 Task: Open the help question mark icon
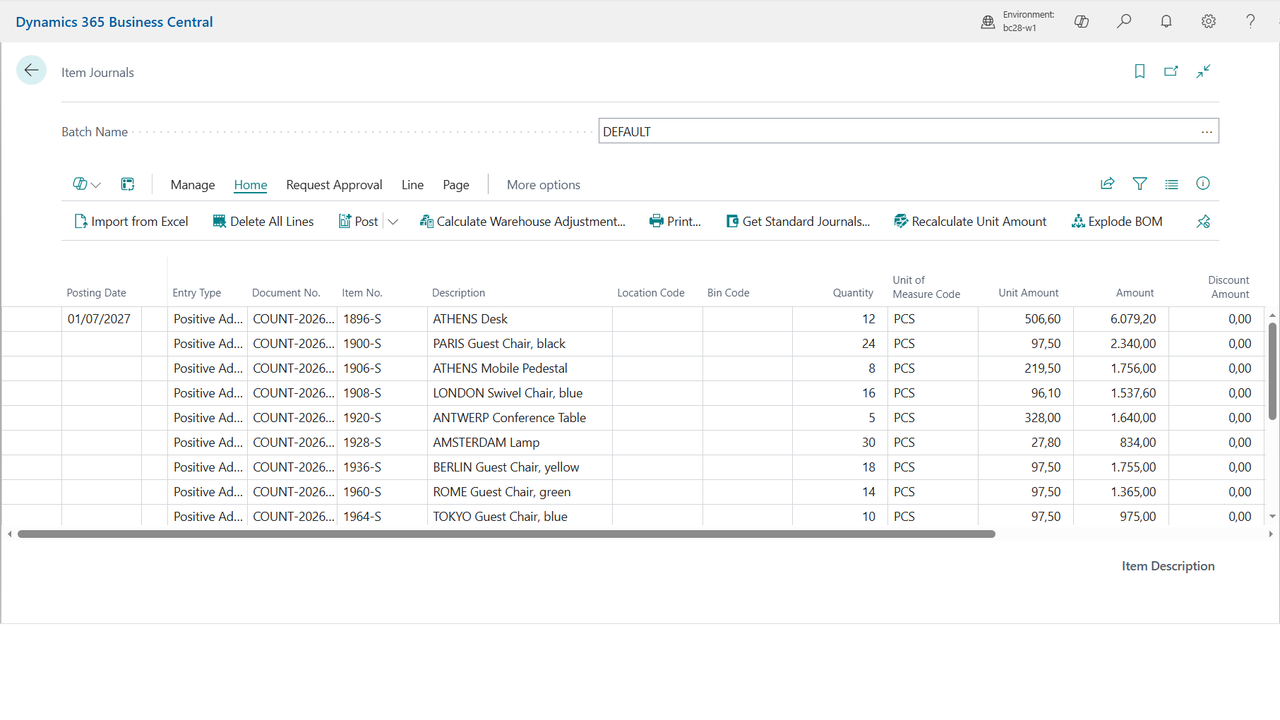pos(1250,21)
